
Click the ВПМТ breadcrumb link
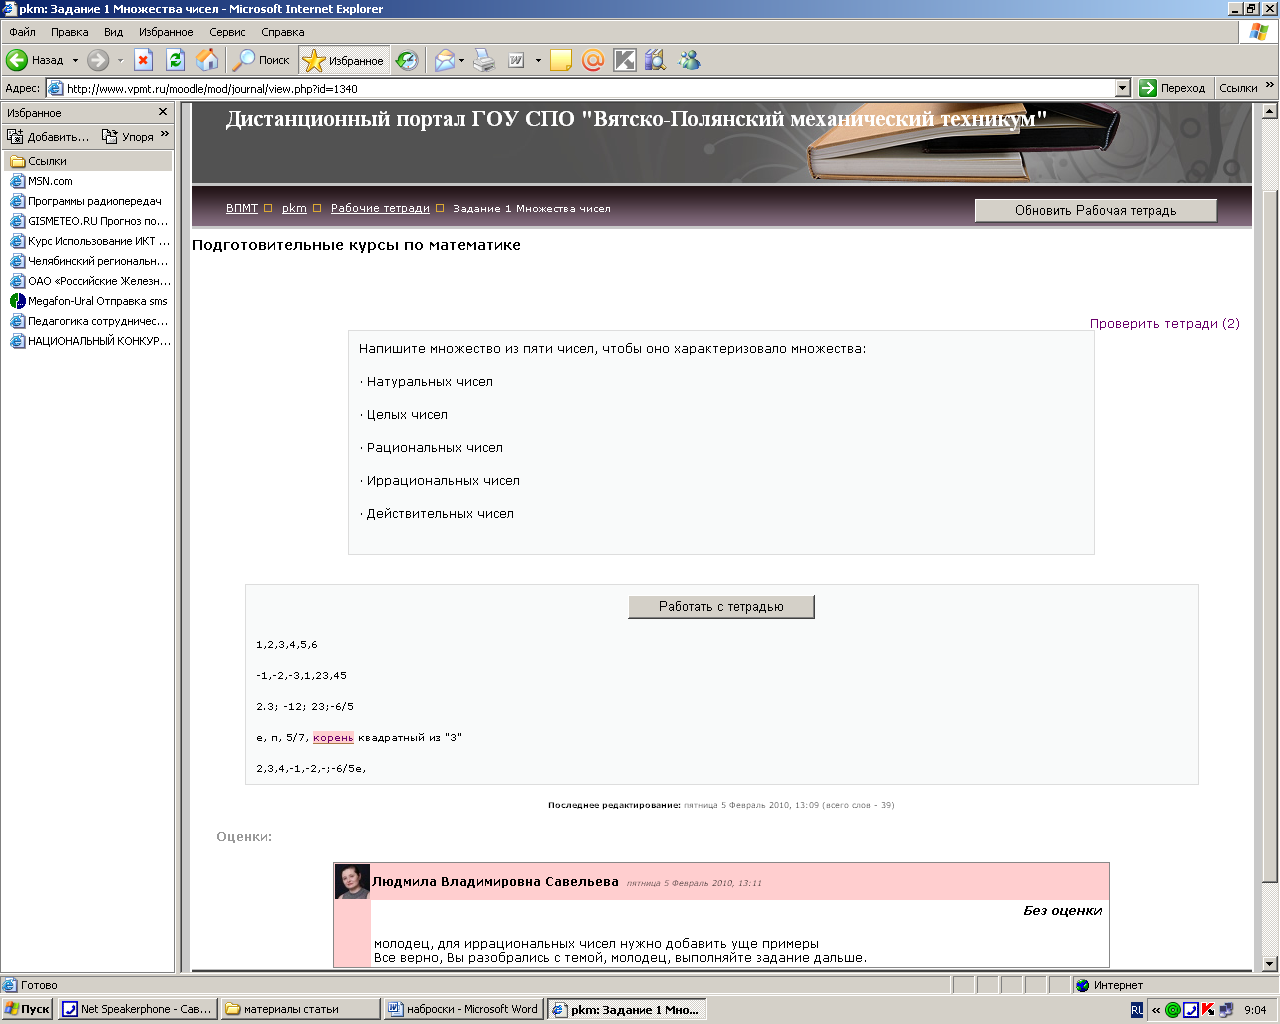(242, 208)
